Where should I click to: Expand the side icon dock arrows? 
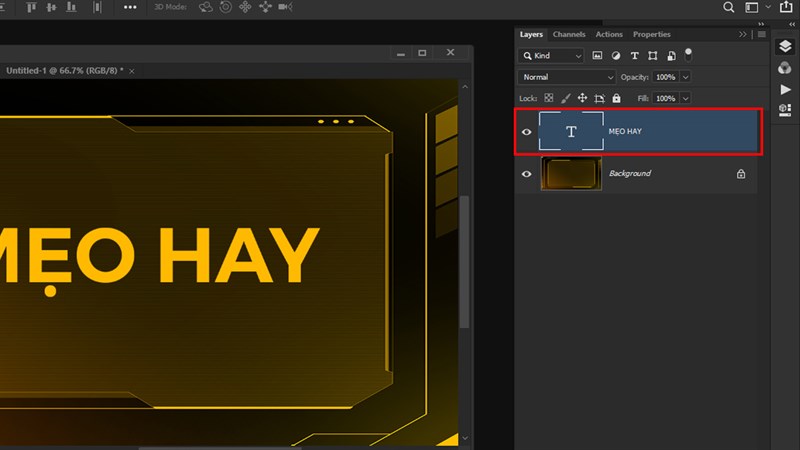pyautogui.click(x=792, y=24)
